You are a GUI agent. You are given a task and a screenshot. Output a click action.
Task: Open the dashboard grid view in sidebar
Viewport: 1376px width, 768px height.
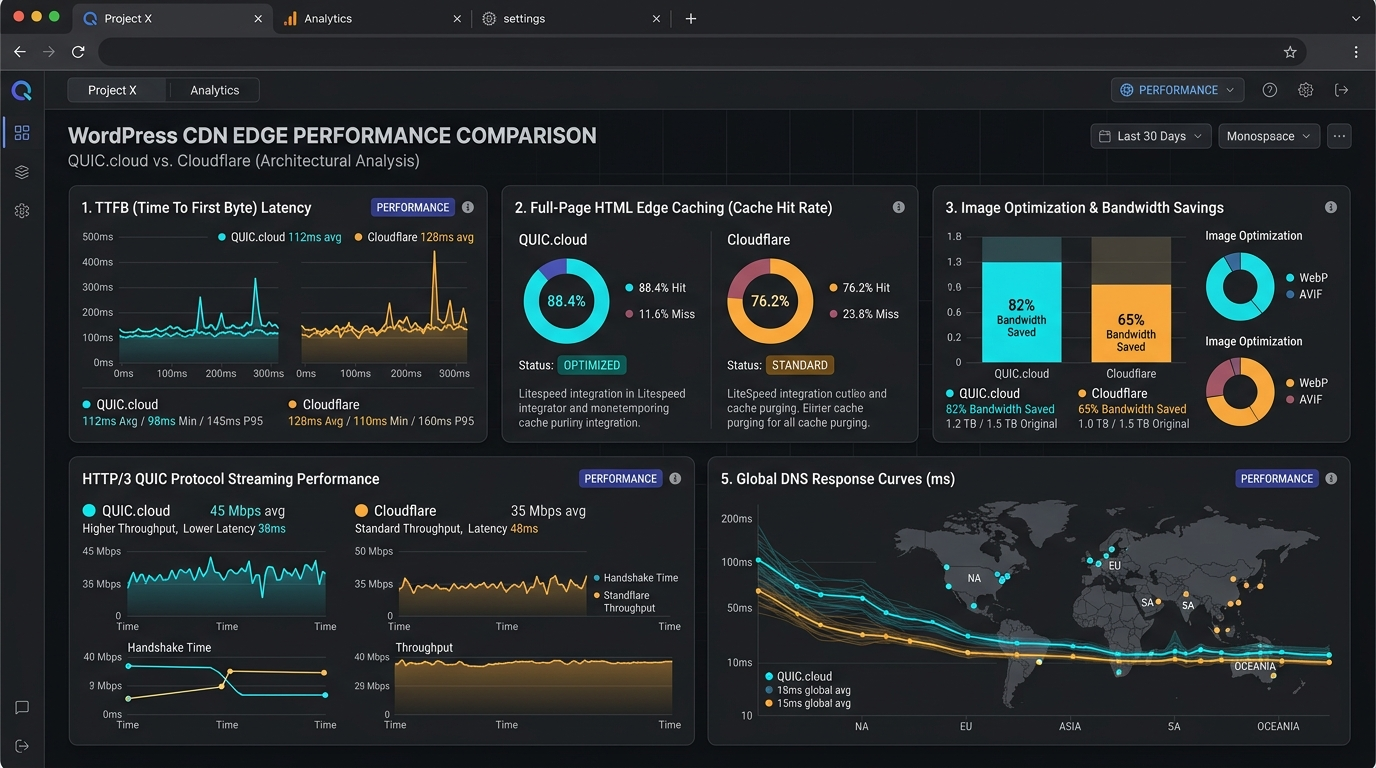pyautogui.click(x=22, y=132)
